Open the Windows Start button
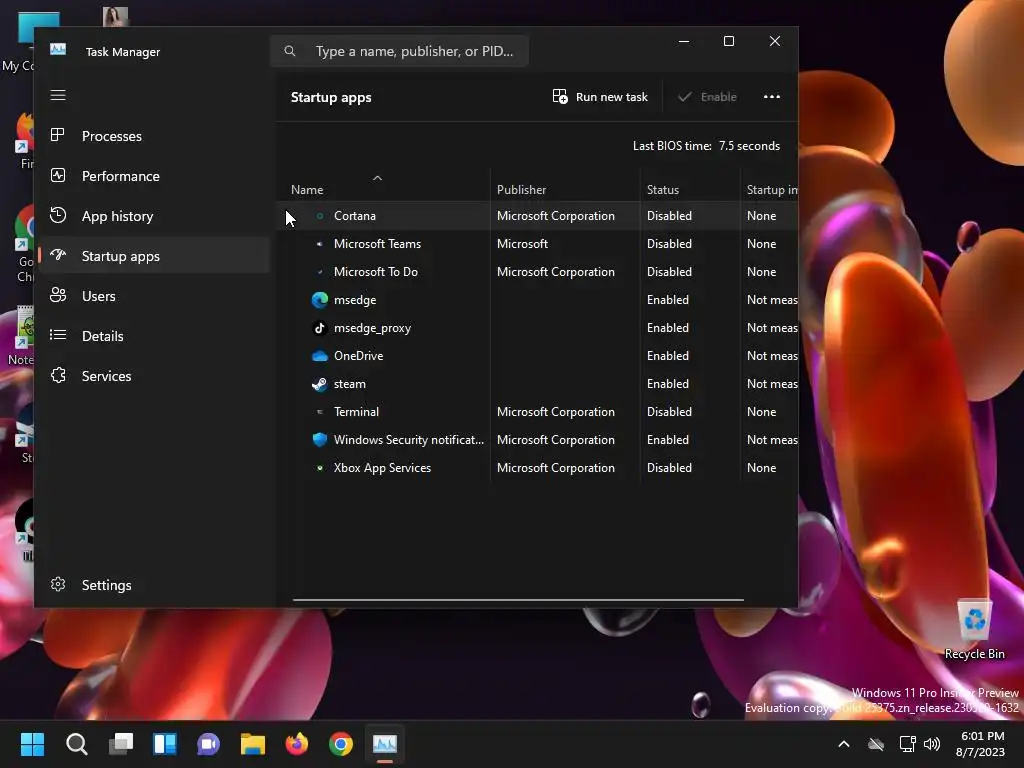1024x768 pixels. click(32, 744)
